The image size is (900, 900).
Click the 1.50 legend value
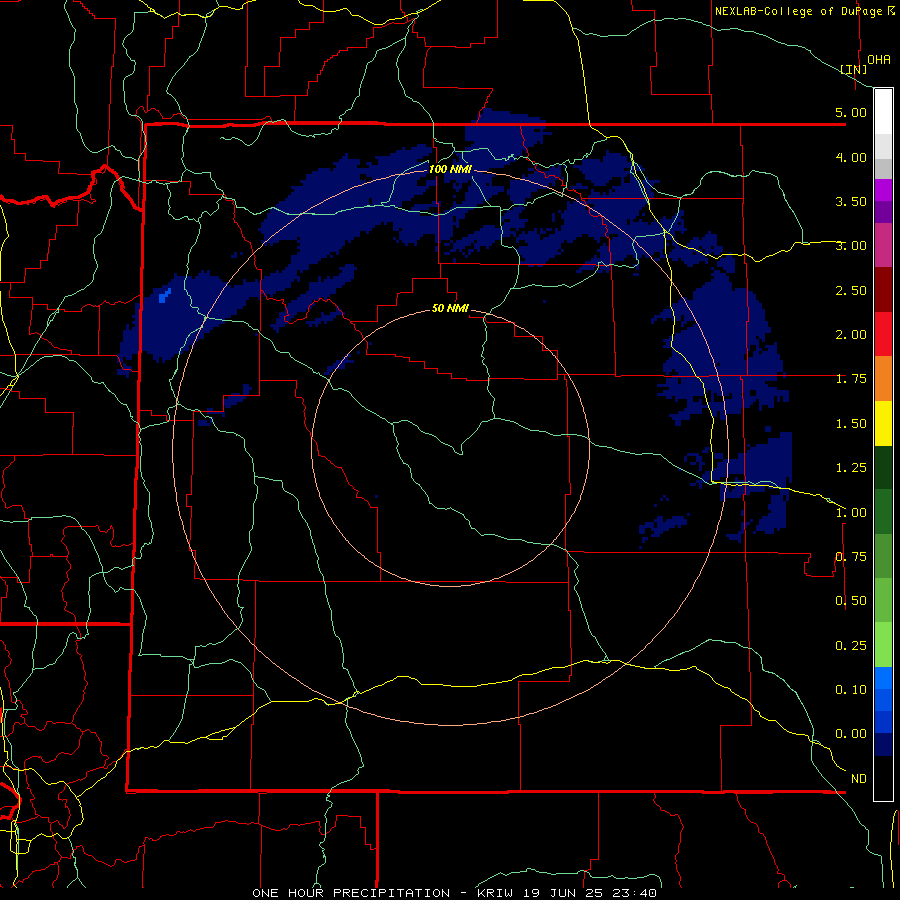[x=851, y=424]
